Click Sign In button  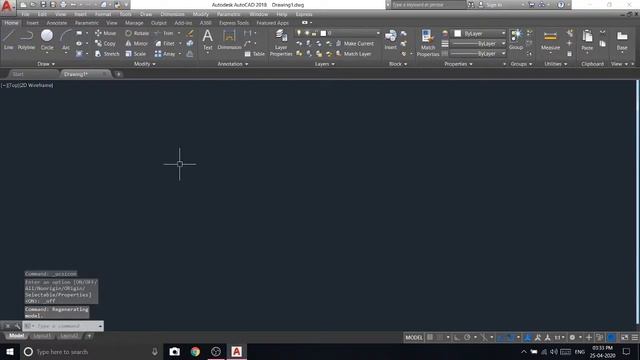click(490, 4)
